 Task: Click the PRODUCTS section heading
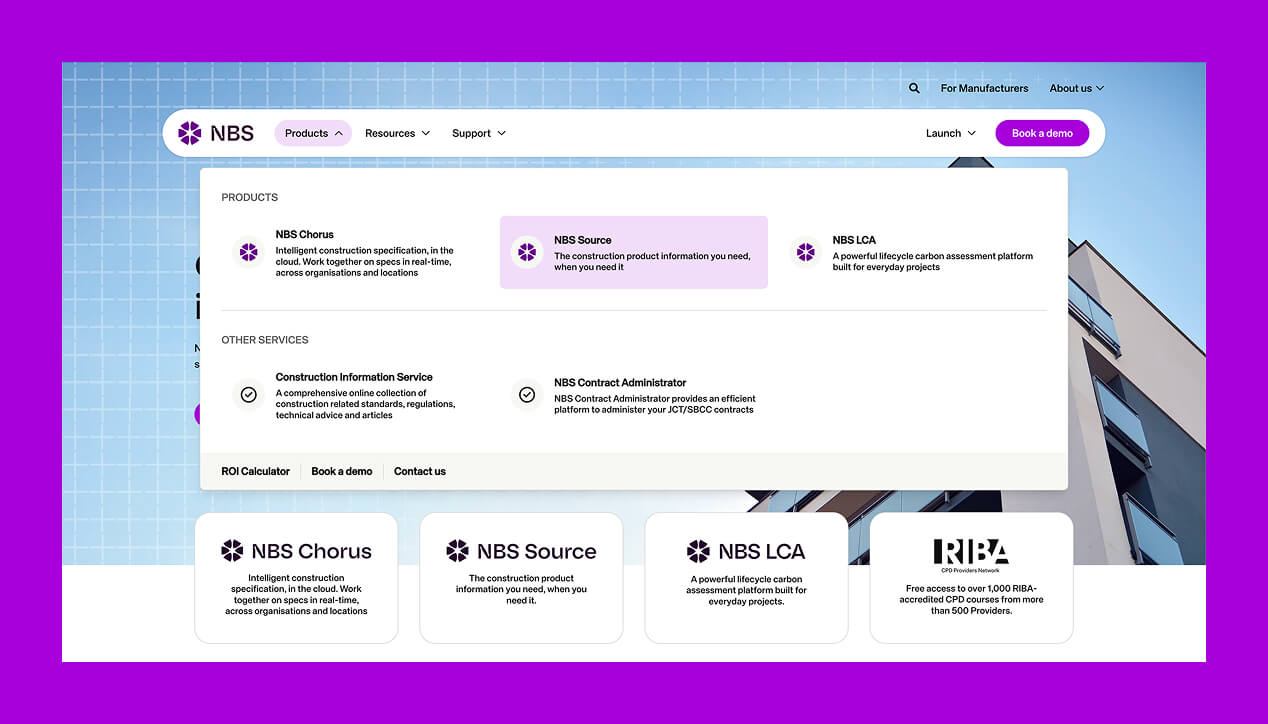point(250,197)
